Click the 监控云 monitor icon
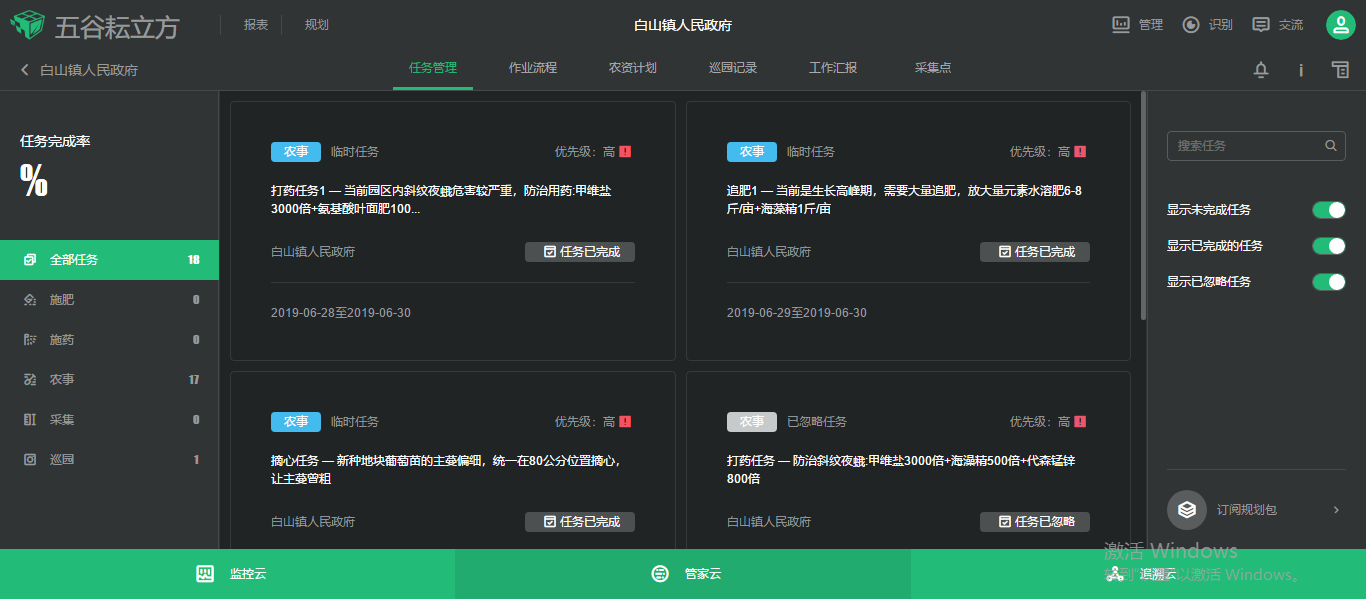The height and width of the screenshot is (599, 1366). pos(205,574)
